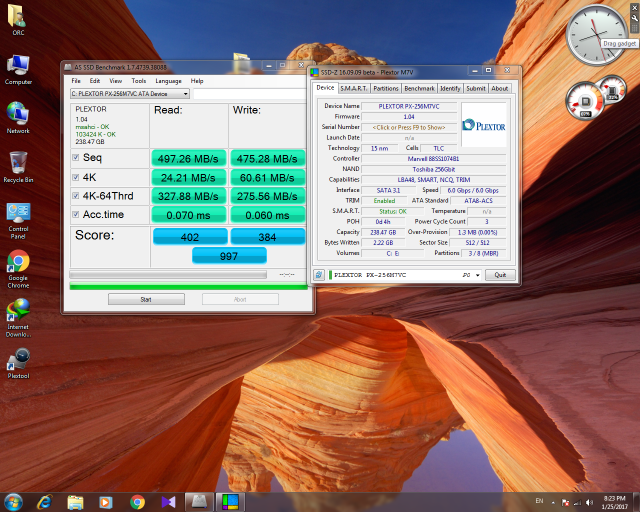Open Google Chrome desktop shortcut

click(18, 263)
